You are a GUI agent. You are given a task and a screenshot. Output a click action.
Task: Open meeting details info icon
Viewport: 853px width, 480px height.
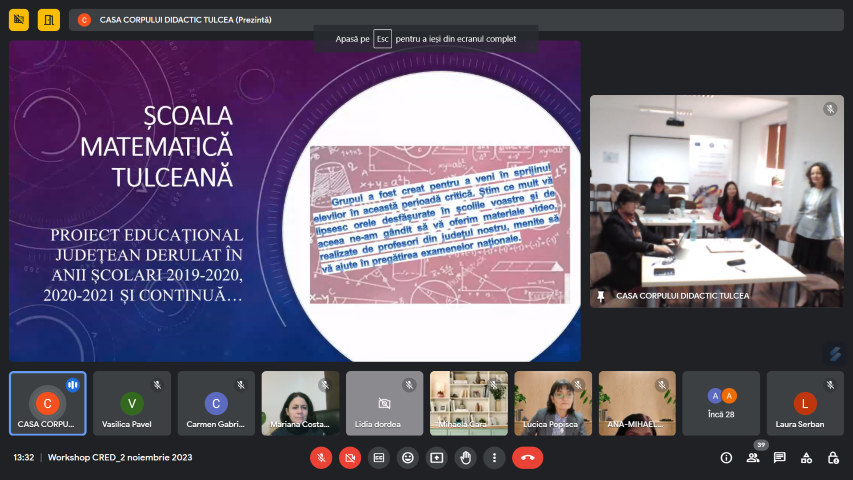pyautogui.click(x=726, y=457)
